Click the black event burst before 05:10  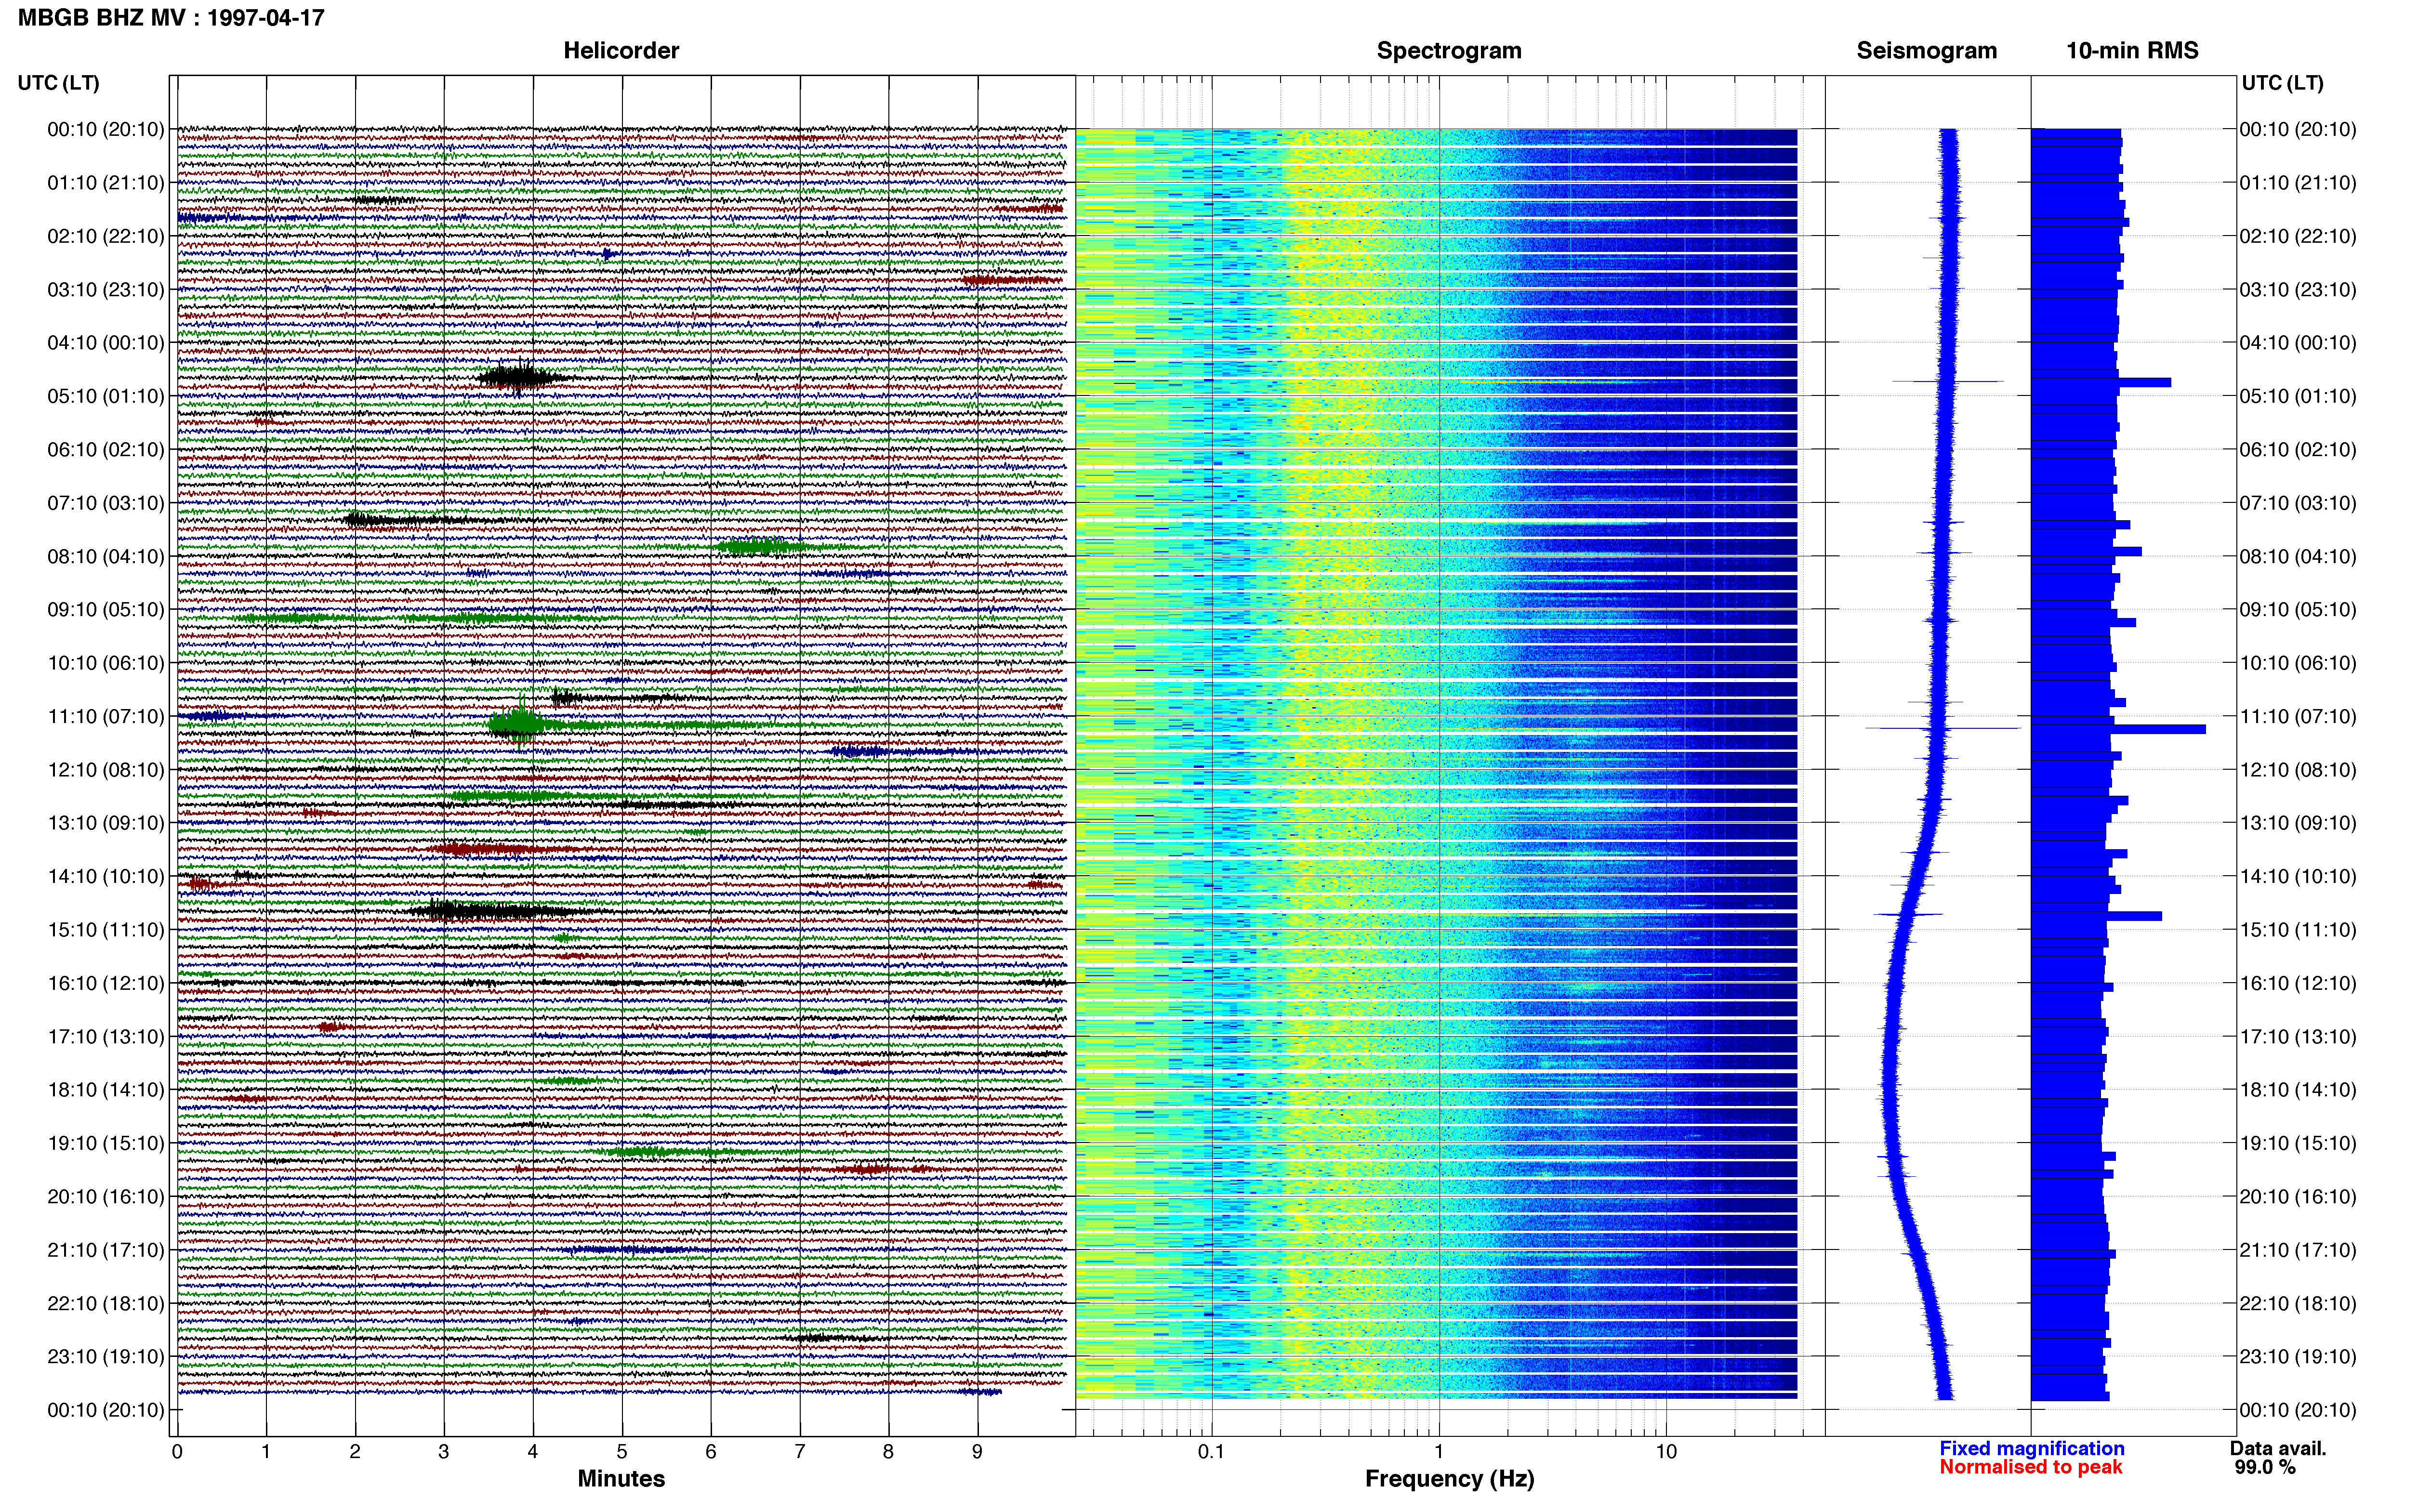pyautogui.click(x=520, y=377)
